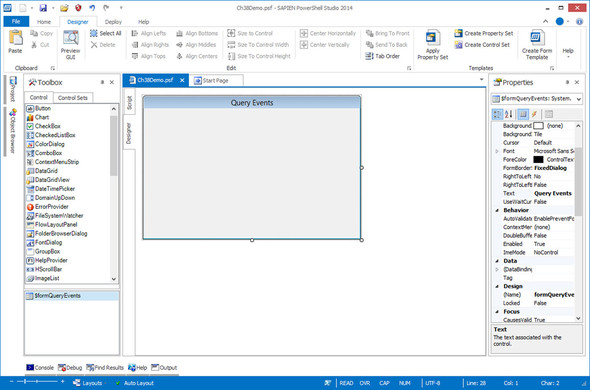590x390 pixels.
Task: Expand the Font property node
Action: pyautogui.click(x=497, y=151)
